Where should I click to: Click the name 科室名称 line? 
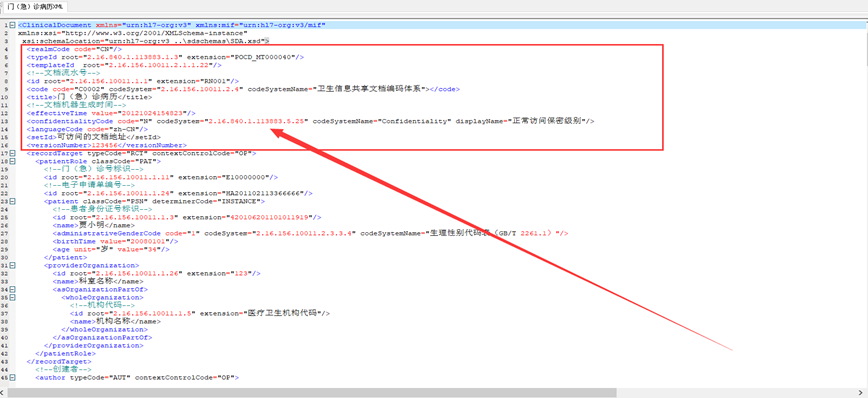point(98,281)
